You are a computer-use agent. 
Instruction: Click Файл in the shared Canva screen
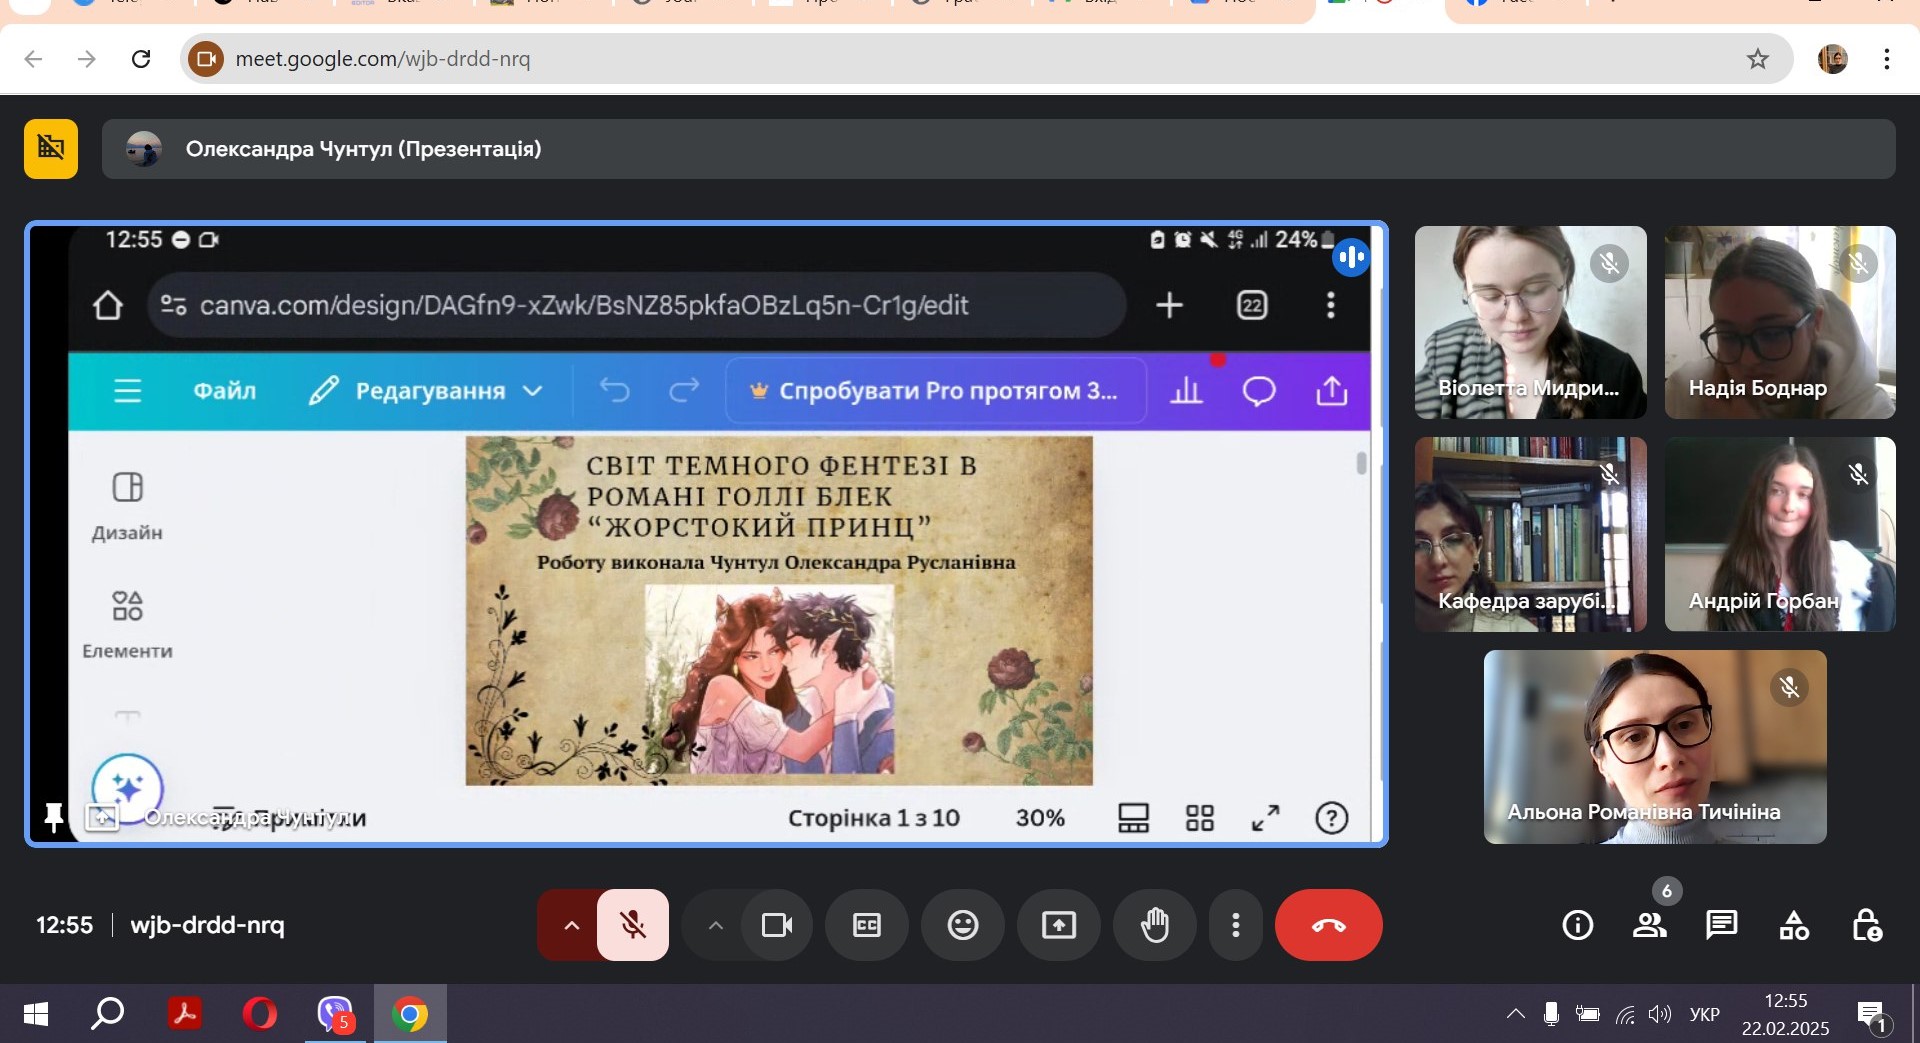click(225, 391)
